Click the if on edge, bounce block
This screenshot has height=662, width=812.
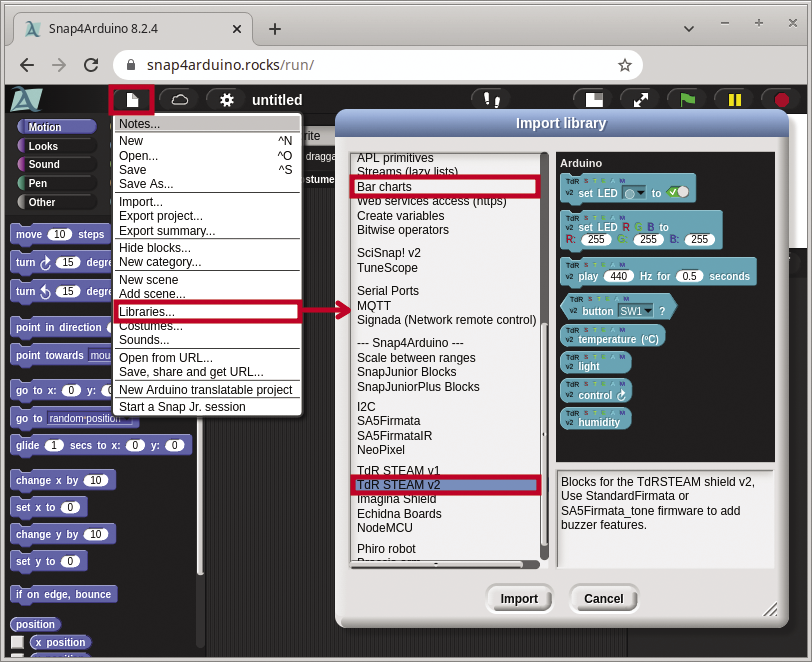pyautogui.click(x=64, y=594)
